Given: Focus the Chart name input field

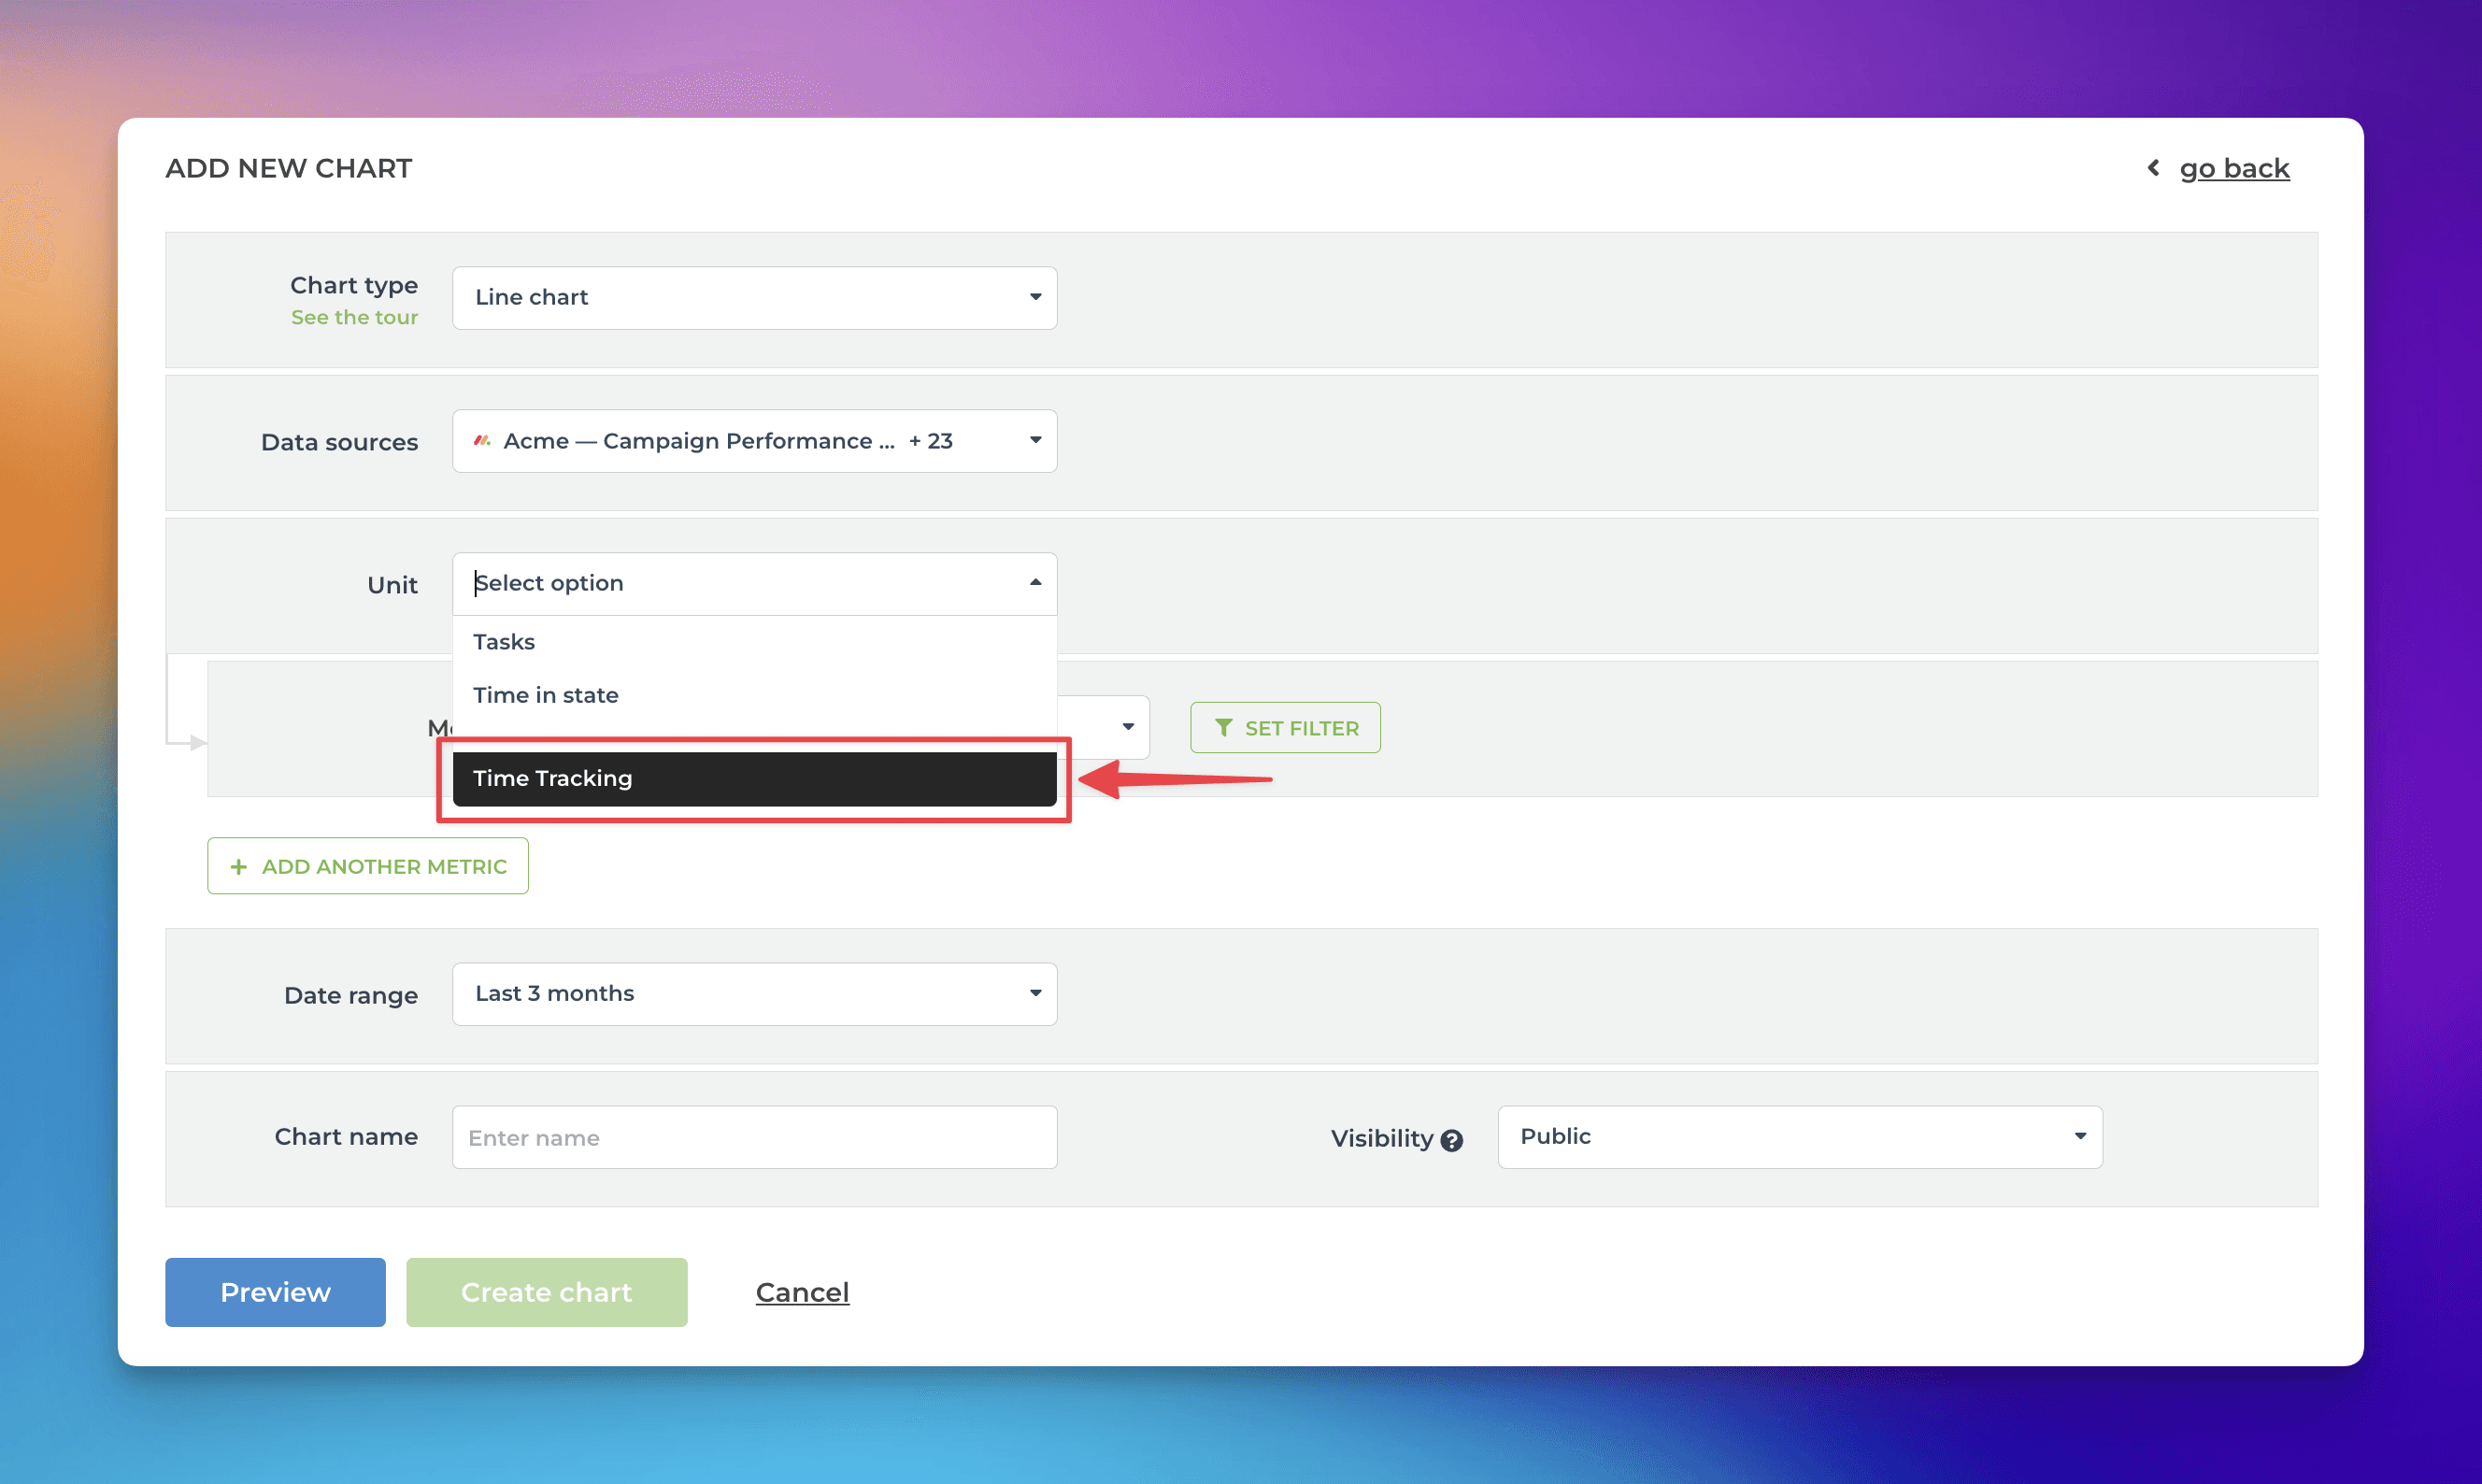Looking at the screenshot, I should (x=754, y=1137).
